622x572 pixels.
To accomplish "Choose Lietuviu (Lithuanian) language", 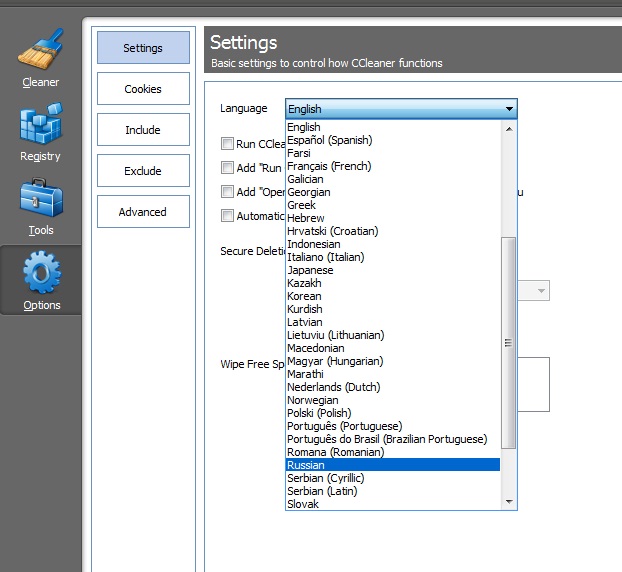I will tap(393, 335).
